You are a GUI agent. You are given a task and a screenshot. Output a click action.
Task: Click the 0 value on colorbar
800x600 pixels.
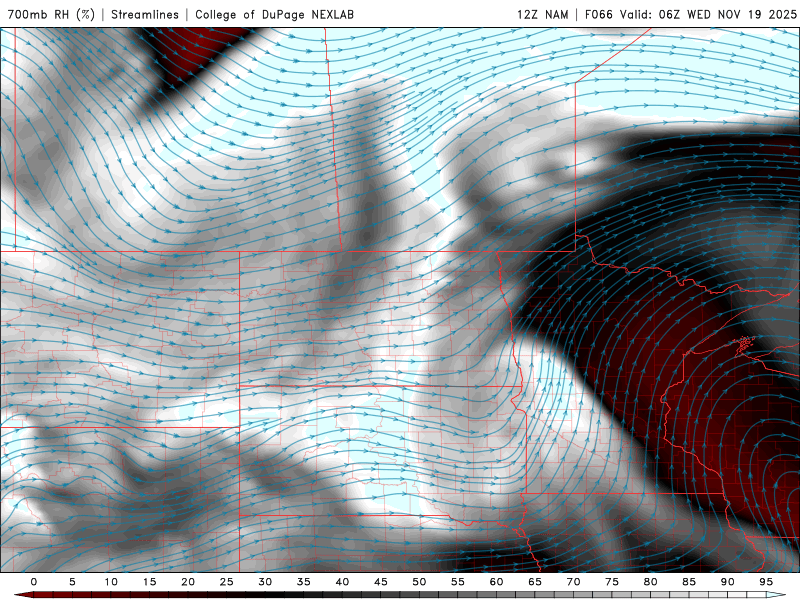coord(34,582)
